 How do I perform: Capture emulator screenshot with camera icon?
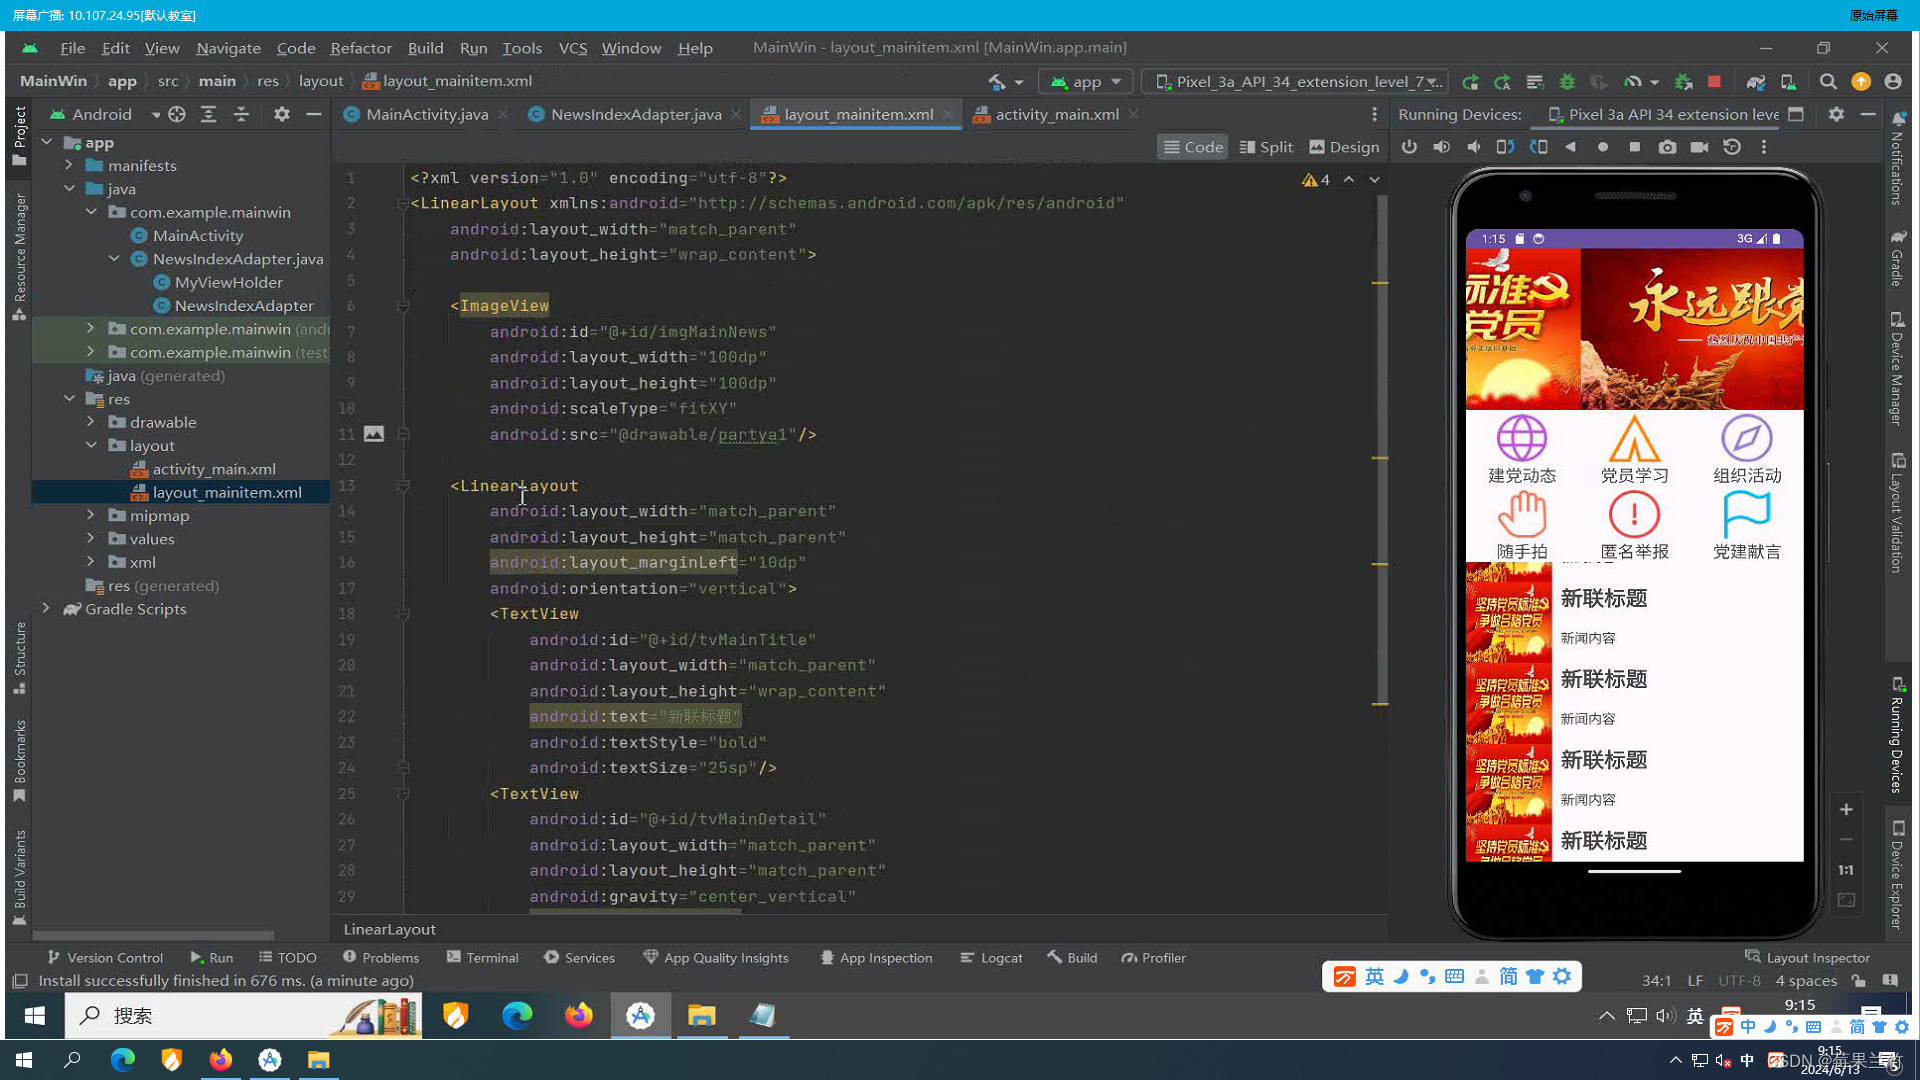[x=1667, y=147]
